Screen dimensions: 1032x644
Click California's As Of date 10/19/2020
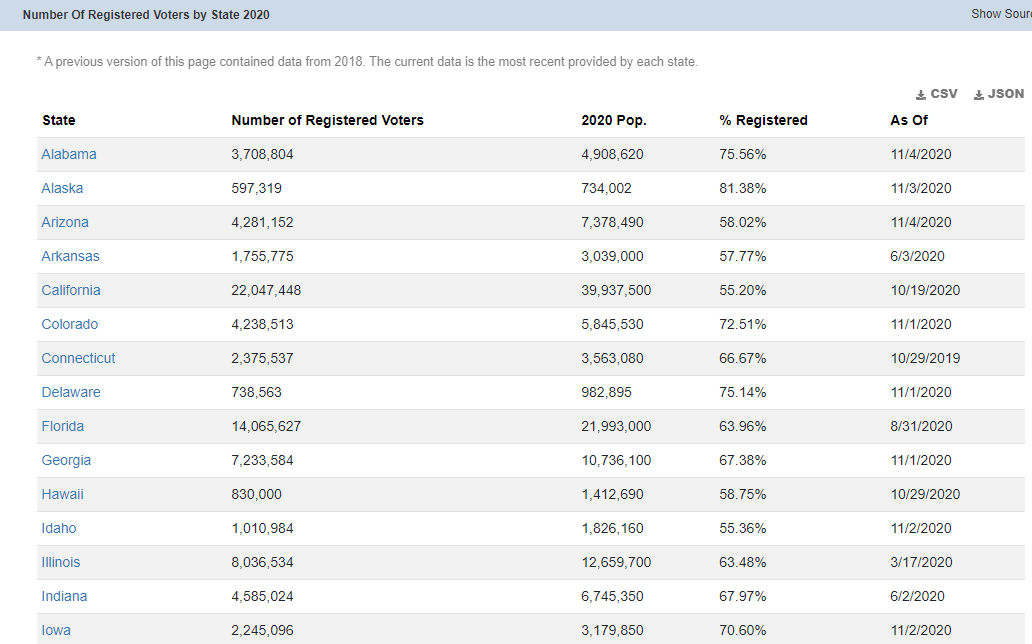(x=925, y=290)
